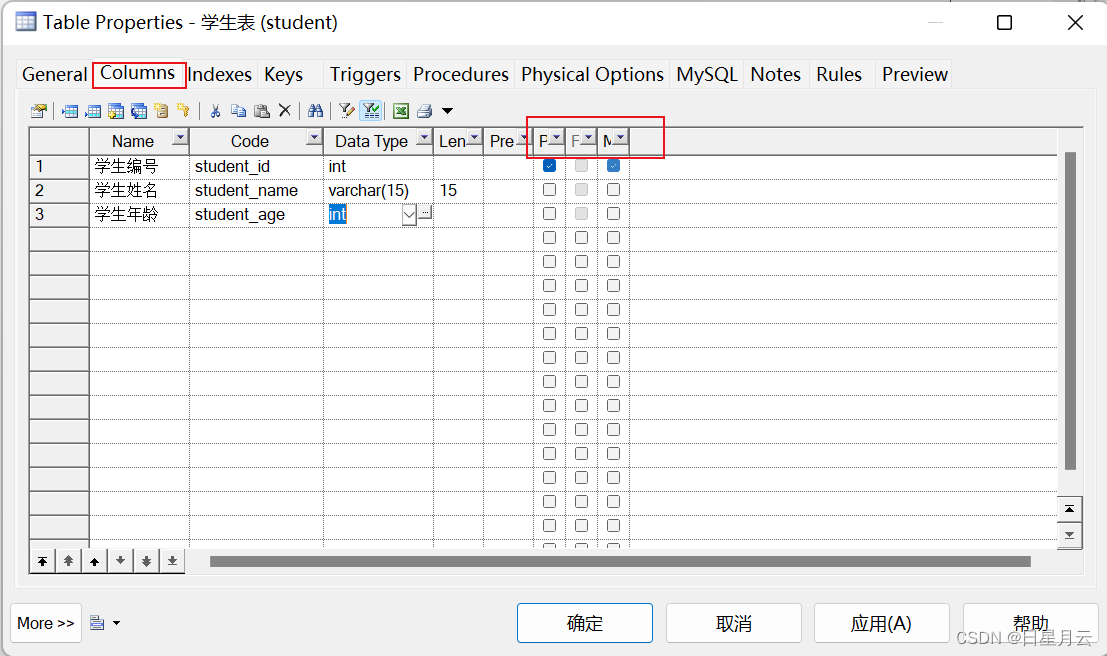This screenshot has width=1107, height=656.
Task: Click the Find binoculars icon
Action: click(316, 111)
